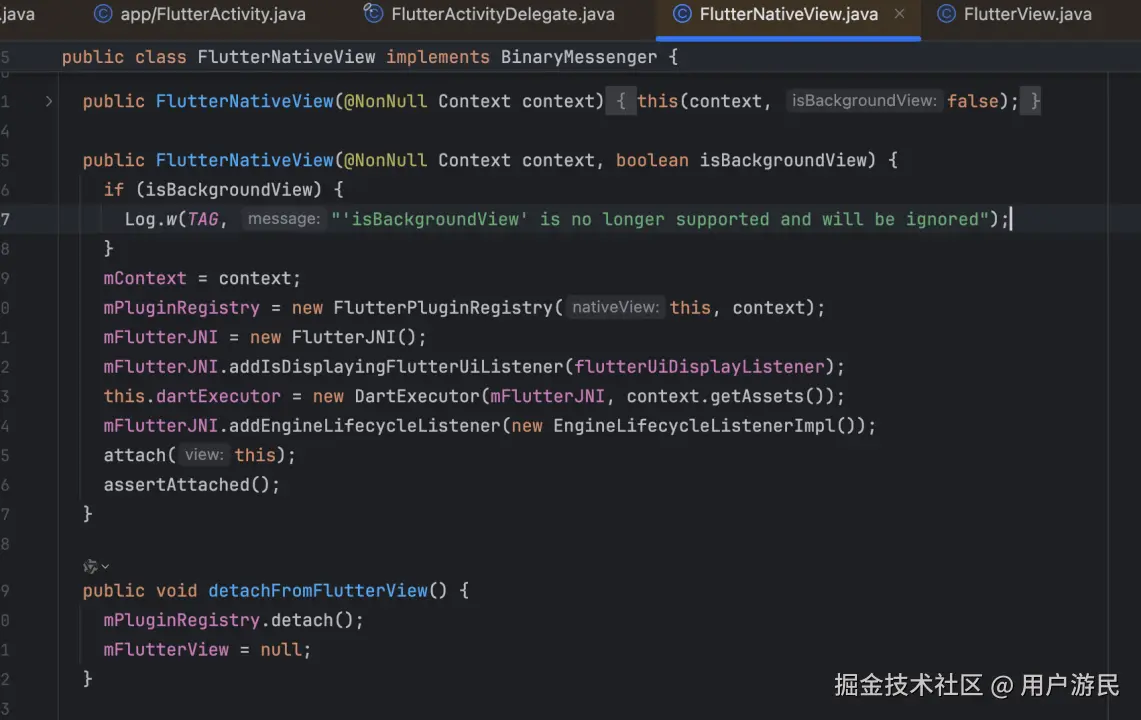This screenshot has height=720, width=1141.
Task: Click the 'isBackgroundView' warning string literal
Action: point(660,219)
